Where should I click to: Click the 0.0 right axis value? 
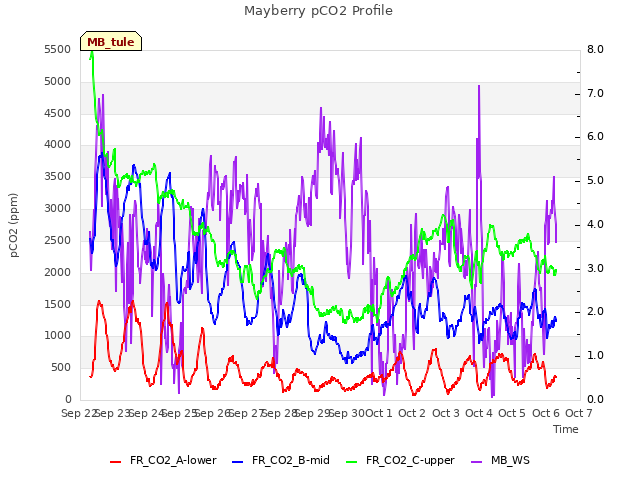(595, 399)
